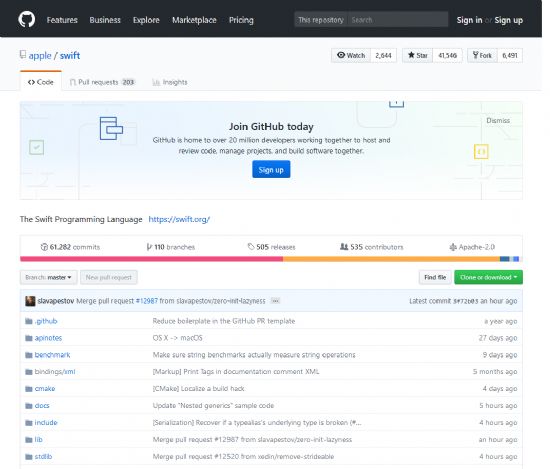
Task: Click the blue Sign up banner button
Action: (x=271, y=169)
